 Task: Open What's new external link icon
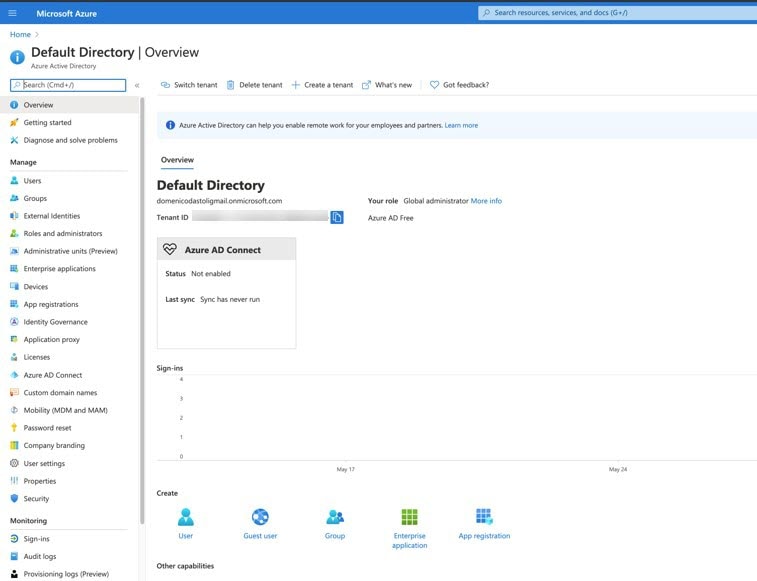[x=366, y=85]
